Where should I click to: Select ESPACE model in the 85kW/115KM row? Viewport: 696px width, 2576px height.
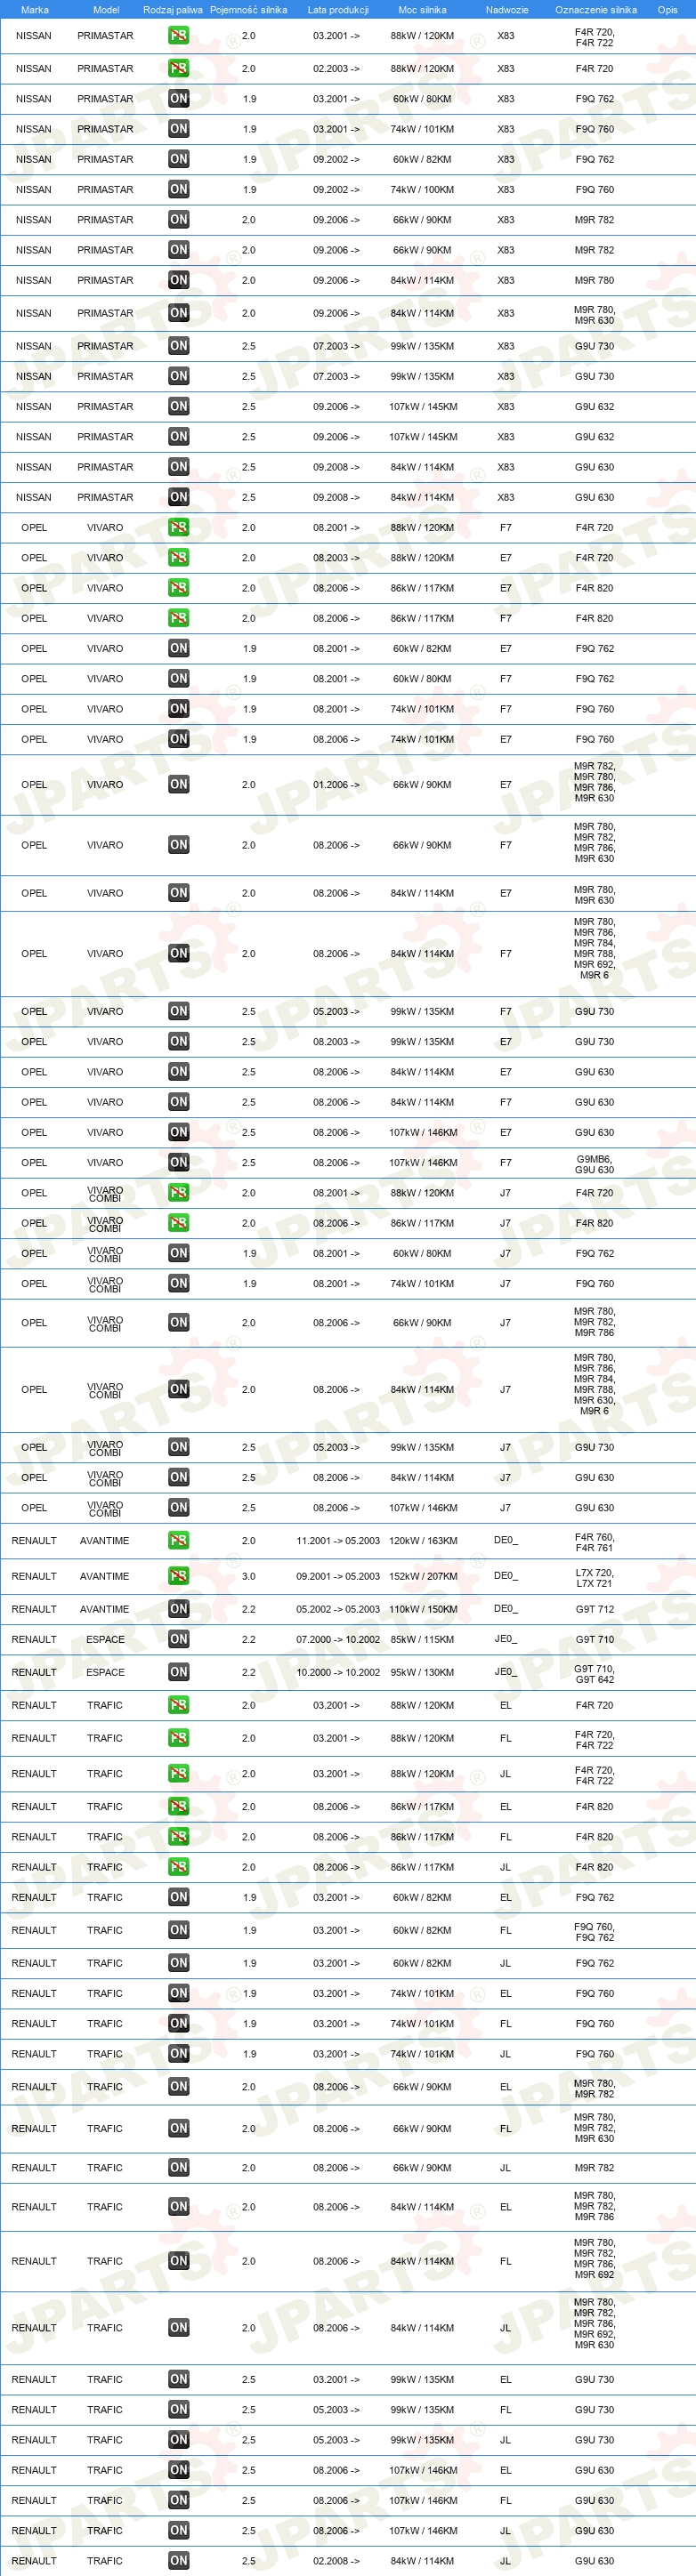105,1639
